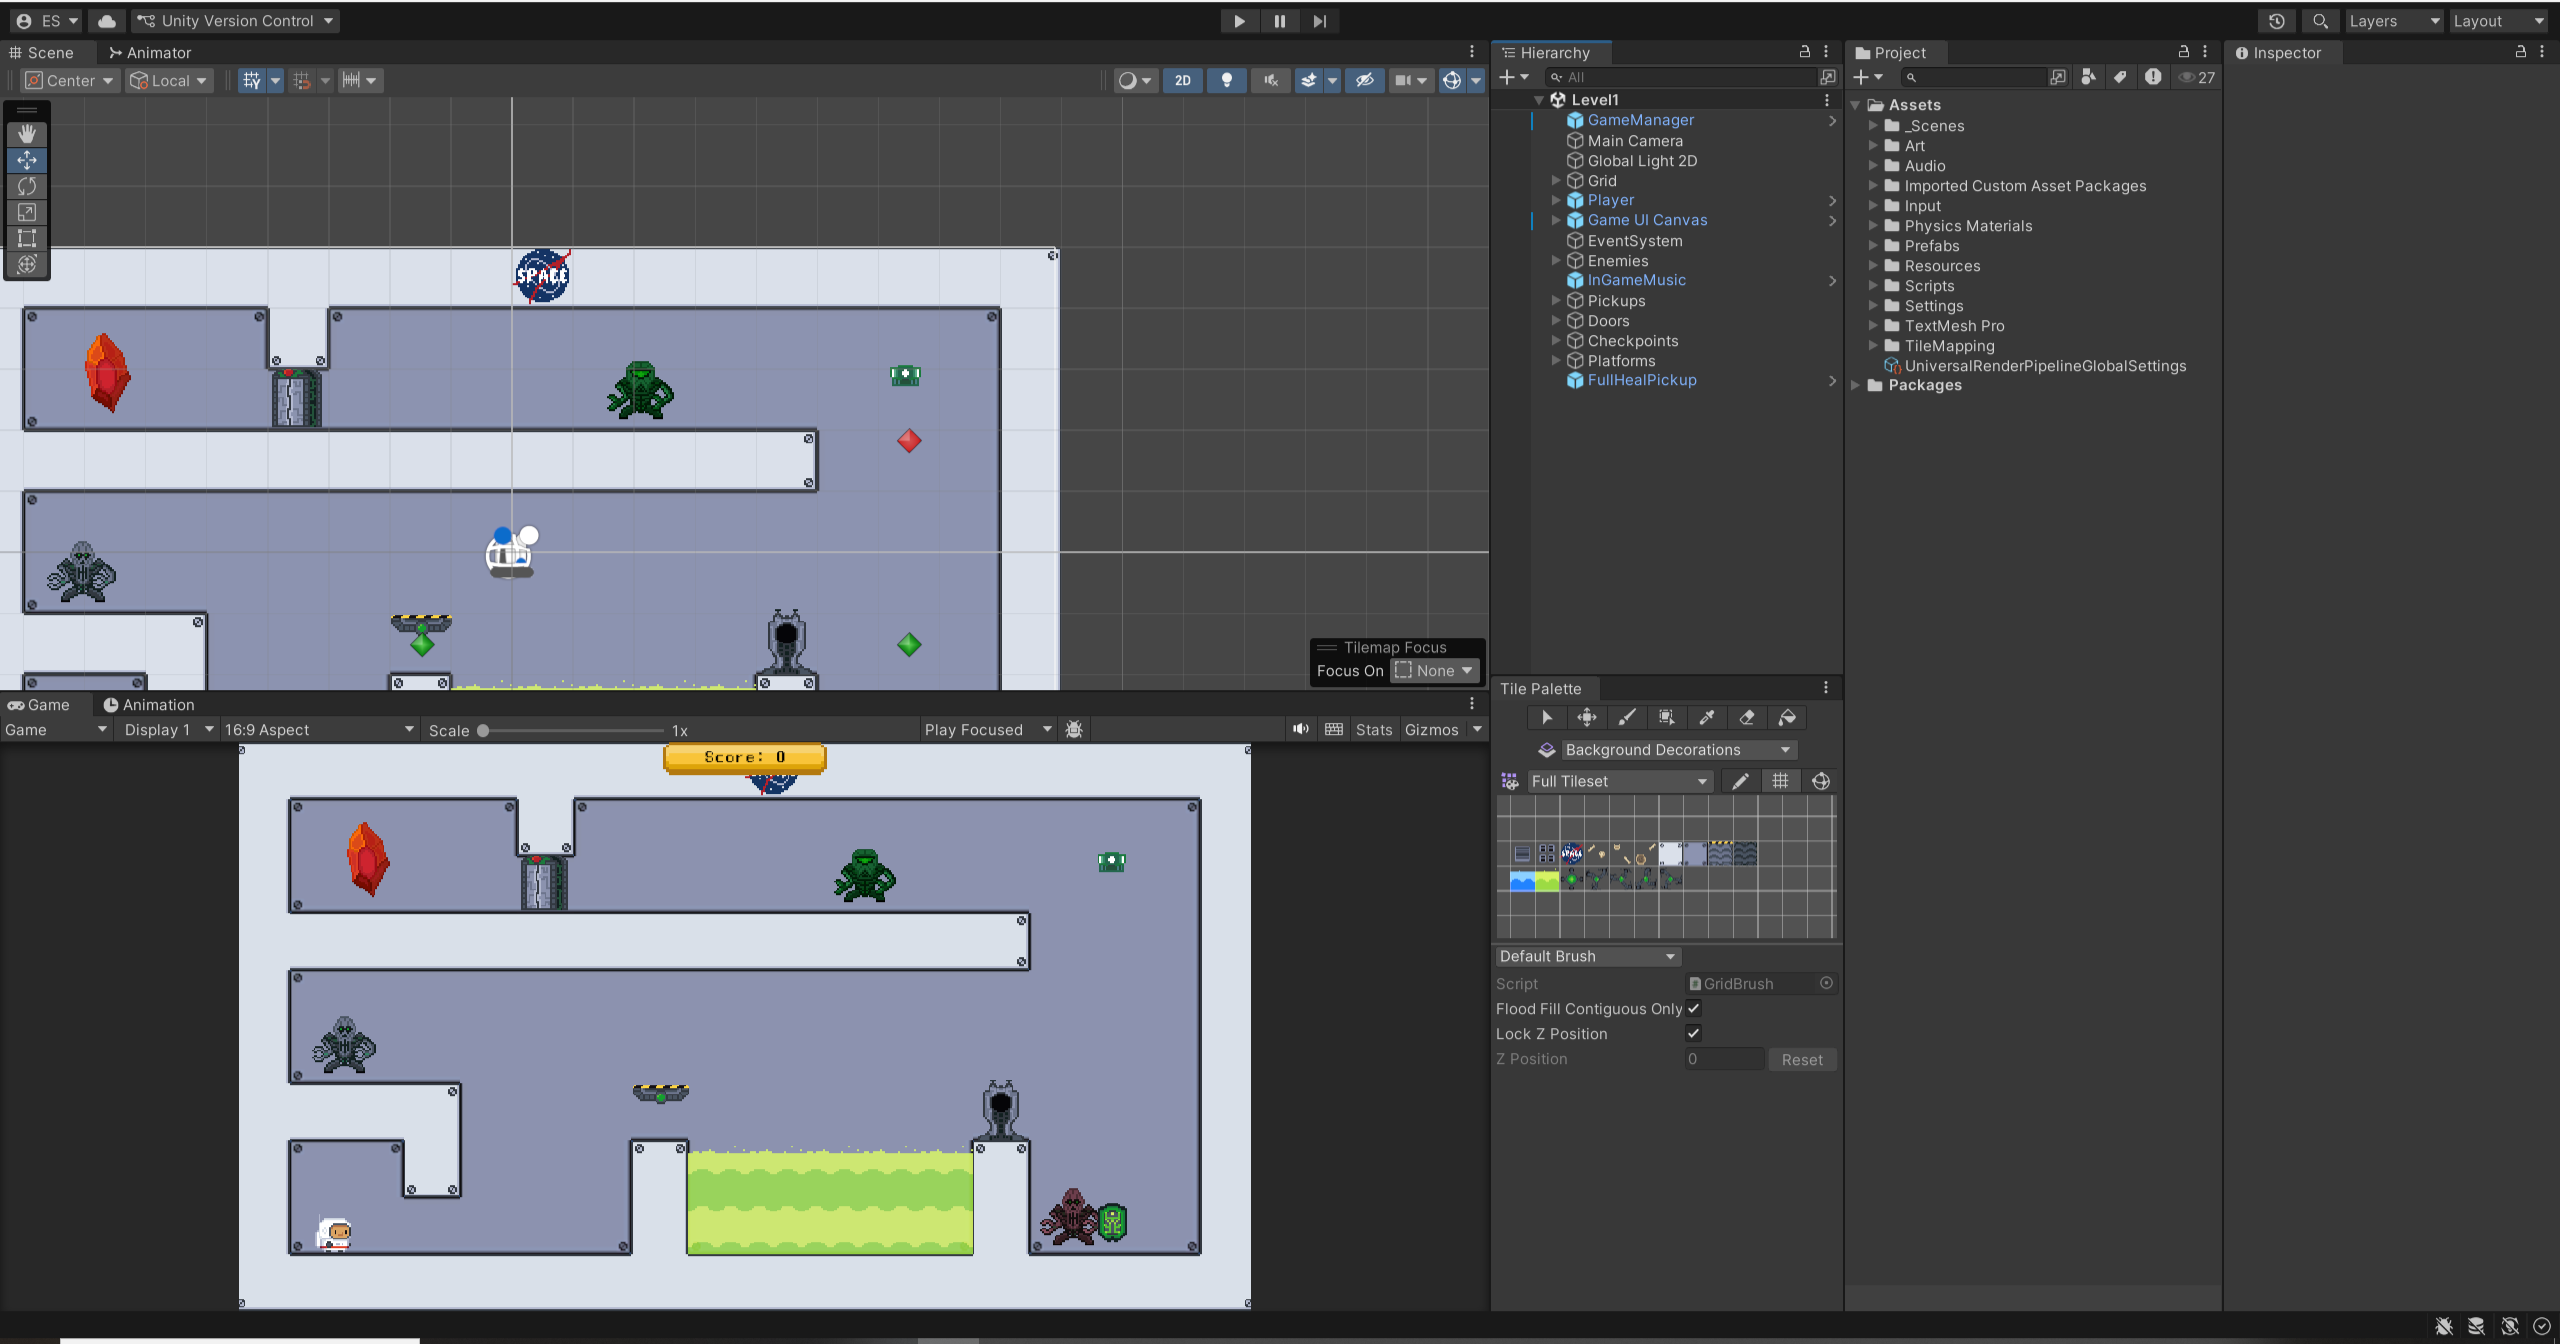Uncheck Flood Fill Contiguous Only

(1693, 1008)
